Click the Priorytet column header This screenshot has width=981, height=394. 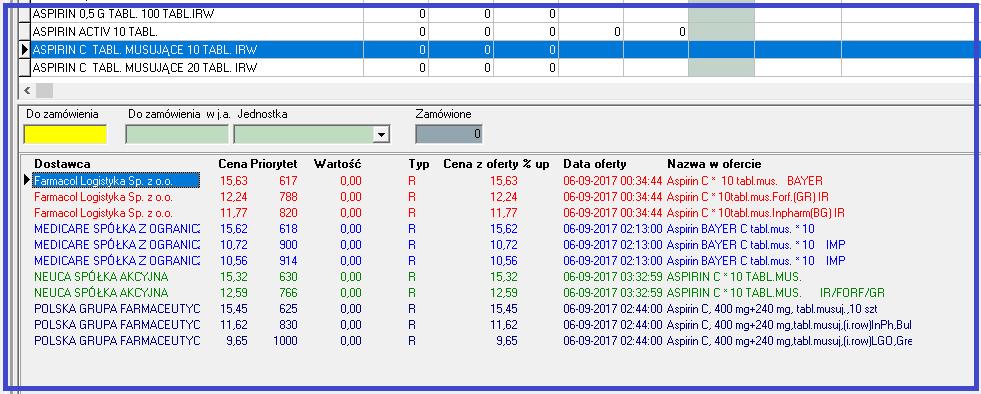(273, 164)
